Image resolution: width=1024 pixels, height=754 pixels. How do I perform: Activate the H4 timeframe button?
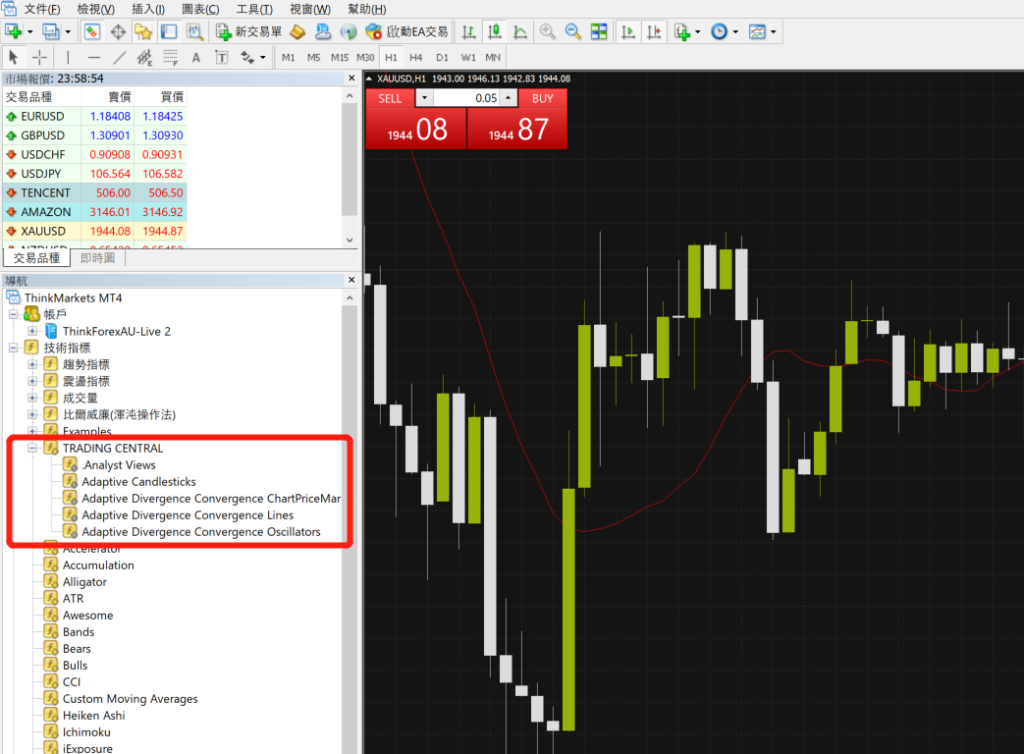(x=416, y=57)
